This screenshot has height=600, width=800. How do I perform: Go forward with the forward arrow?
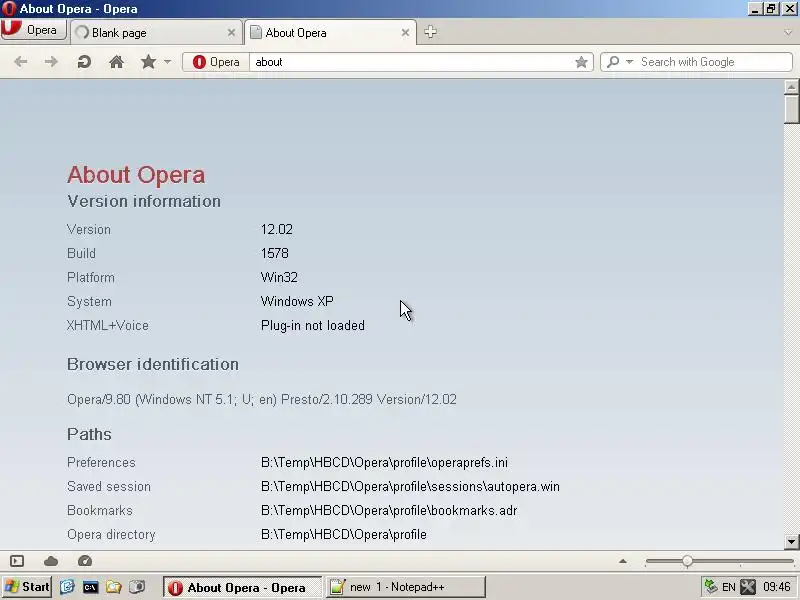[51, 62]
